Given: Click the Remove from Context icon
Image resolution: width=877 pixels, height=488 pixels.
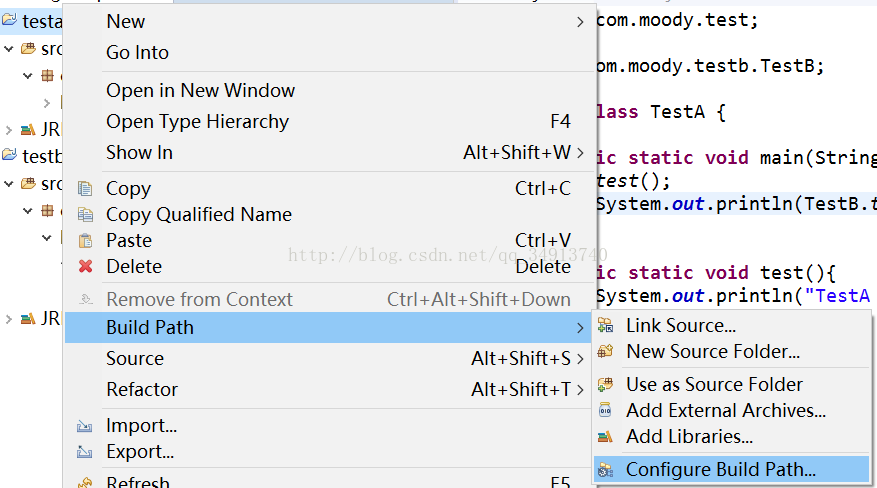Looking at the screenshot, I should pos(86,299).
